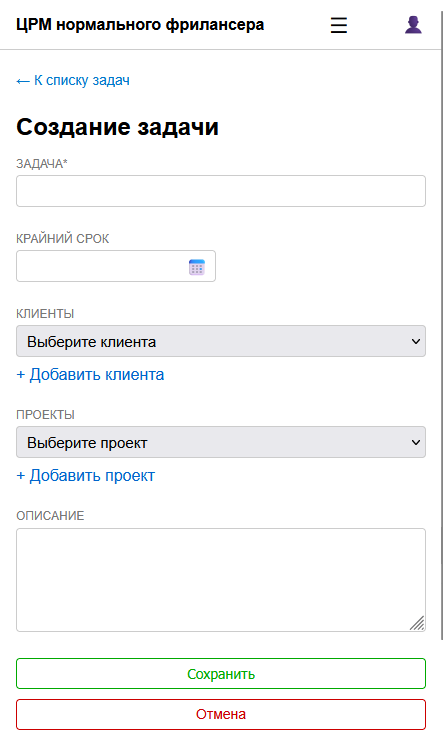This screenshot has width=443, height=742.
Task: Focus the 'Описание' description textarea
Action: click(221, 580)
